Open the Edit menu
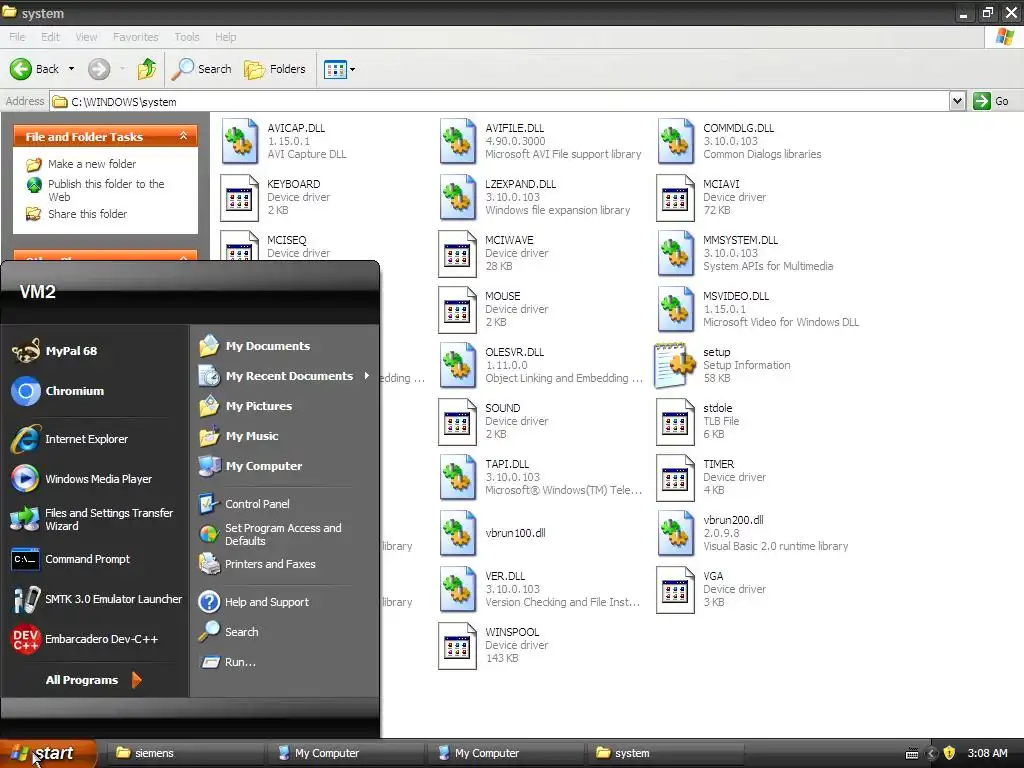The height and width of the screenshot is (768, 1024). coord(50,37)
